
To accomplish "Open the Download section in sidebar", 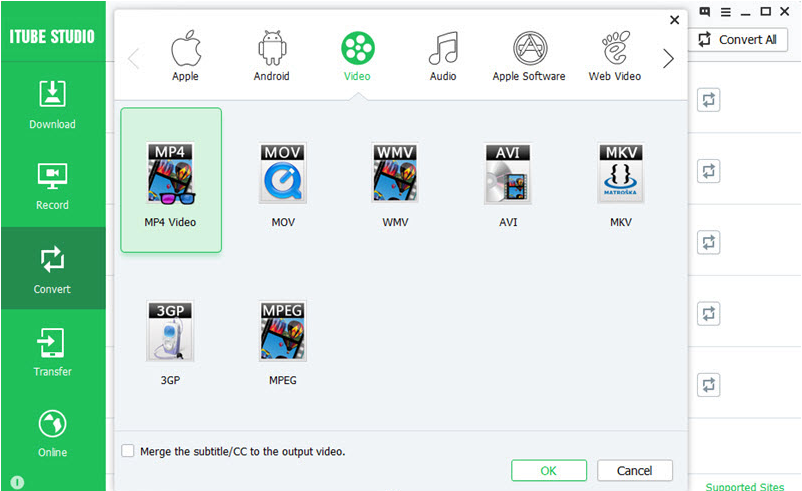I will click(x=52, y=105).
